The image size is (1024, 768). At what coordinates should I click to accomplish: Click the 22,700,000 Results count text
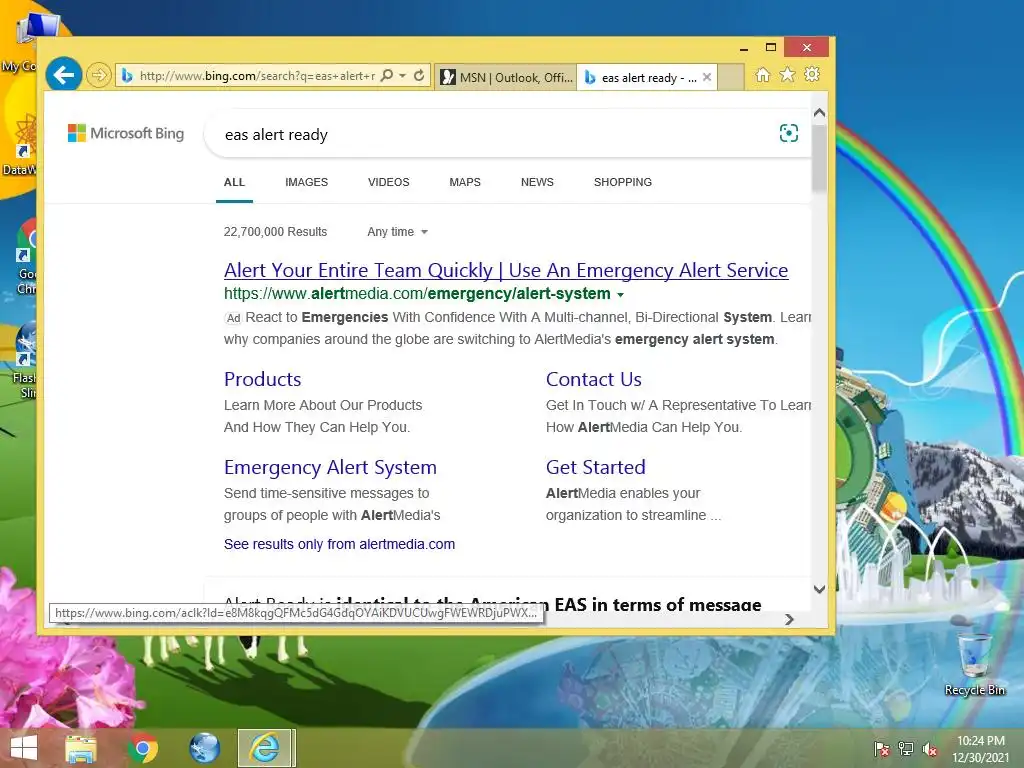point(276,232)
